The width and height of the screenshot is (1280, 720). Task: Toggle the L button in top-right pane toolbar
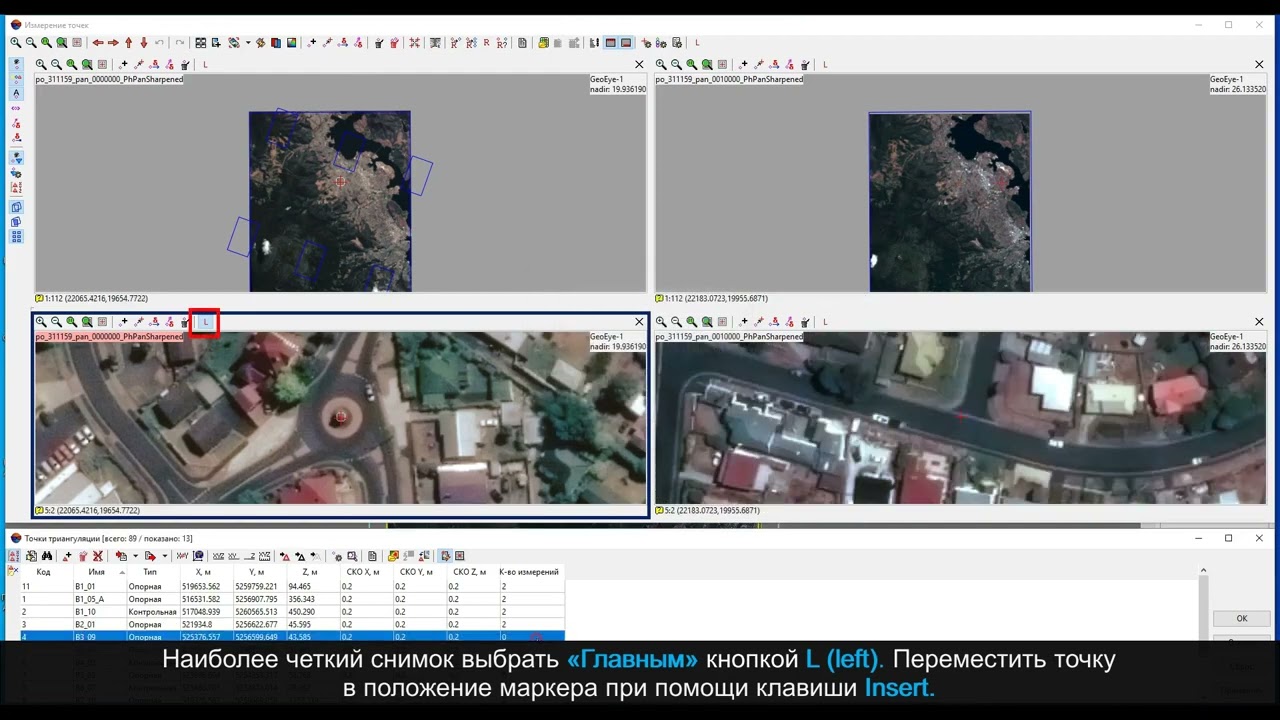coord(825,65)
